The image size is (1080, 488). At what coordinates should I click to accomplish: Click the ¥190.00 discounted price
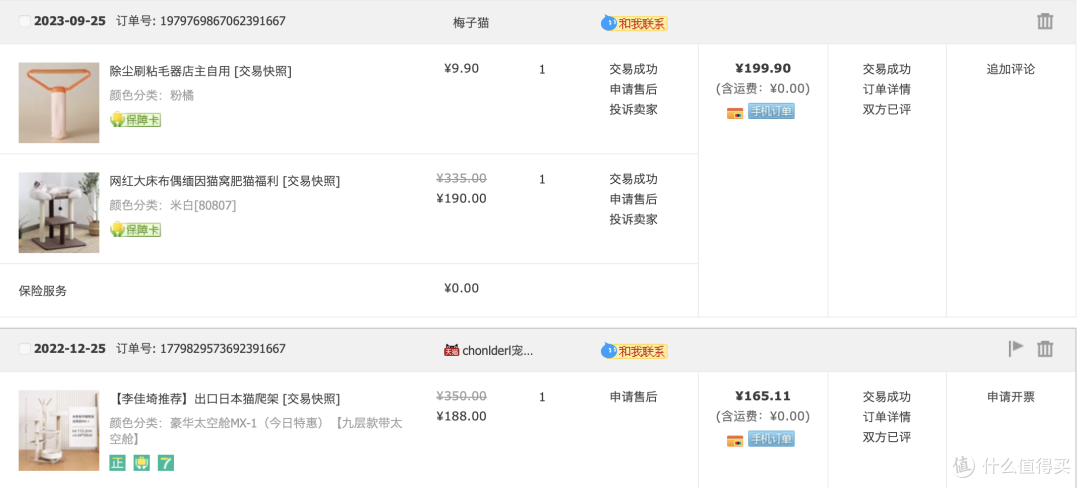[461, 199]
